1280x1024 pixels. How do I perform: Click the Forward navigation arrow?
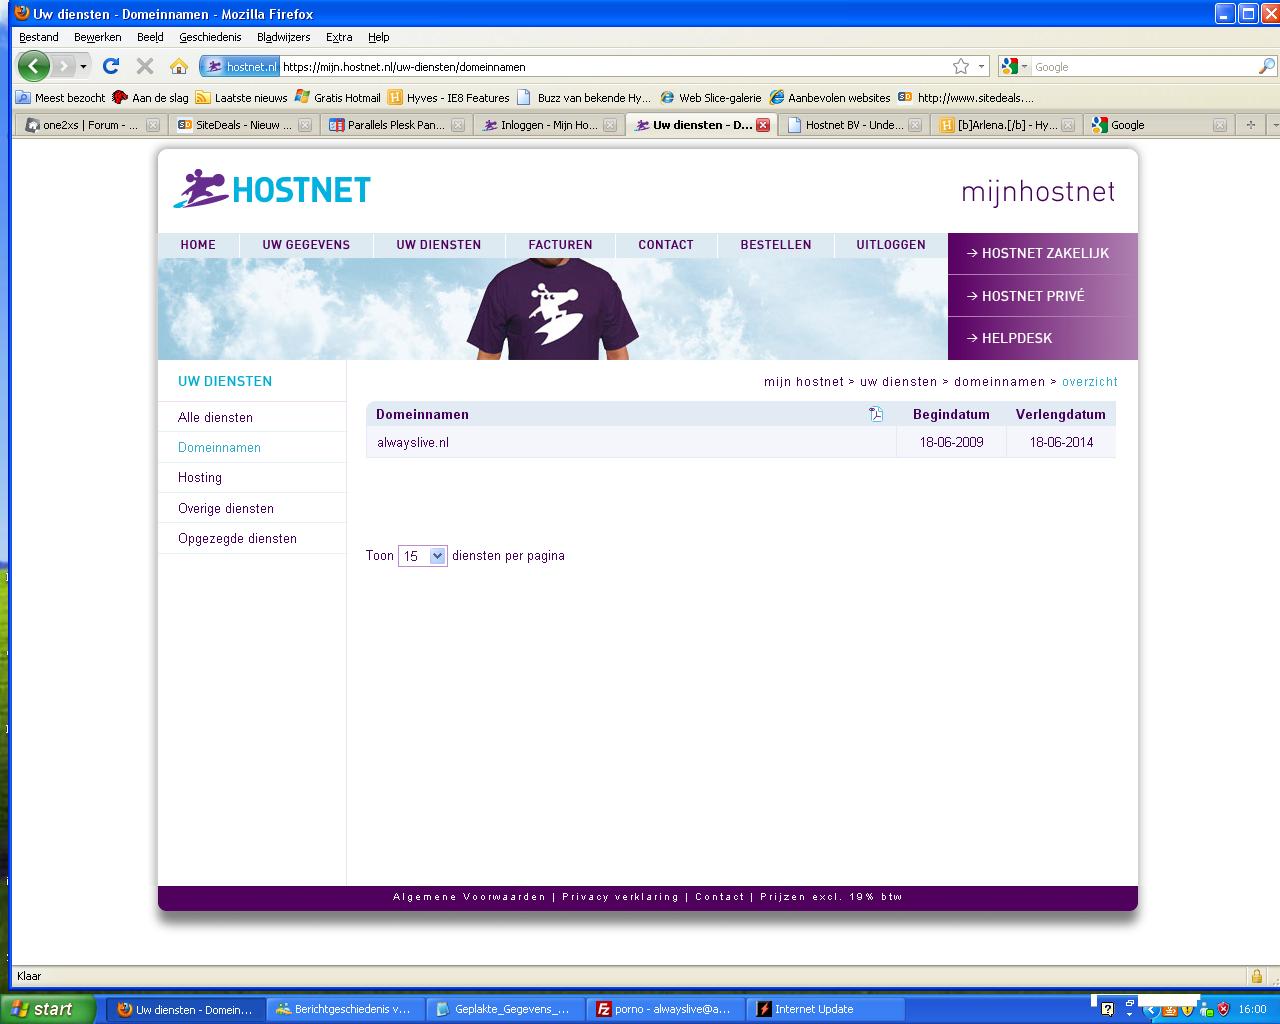tap(63, 66)
